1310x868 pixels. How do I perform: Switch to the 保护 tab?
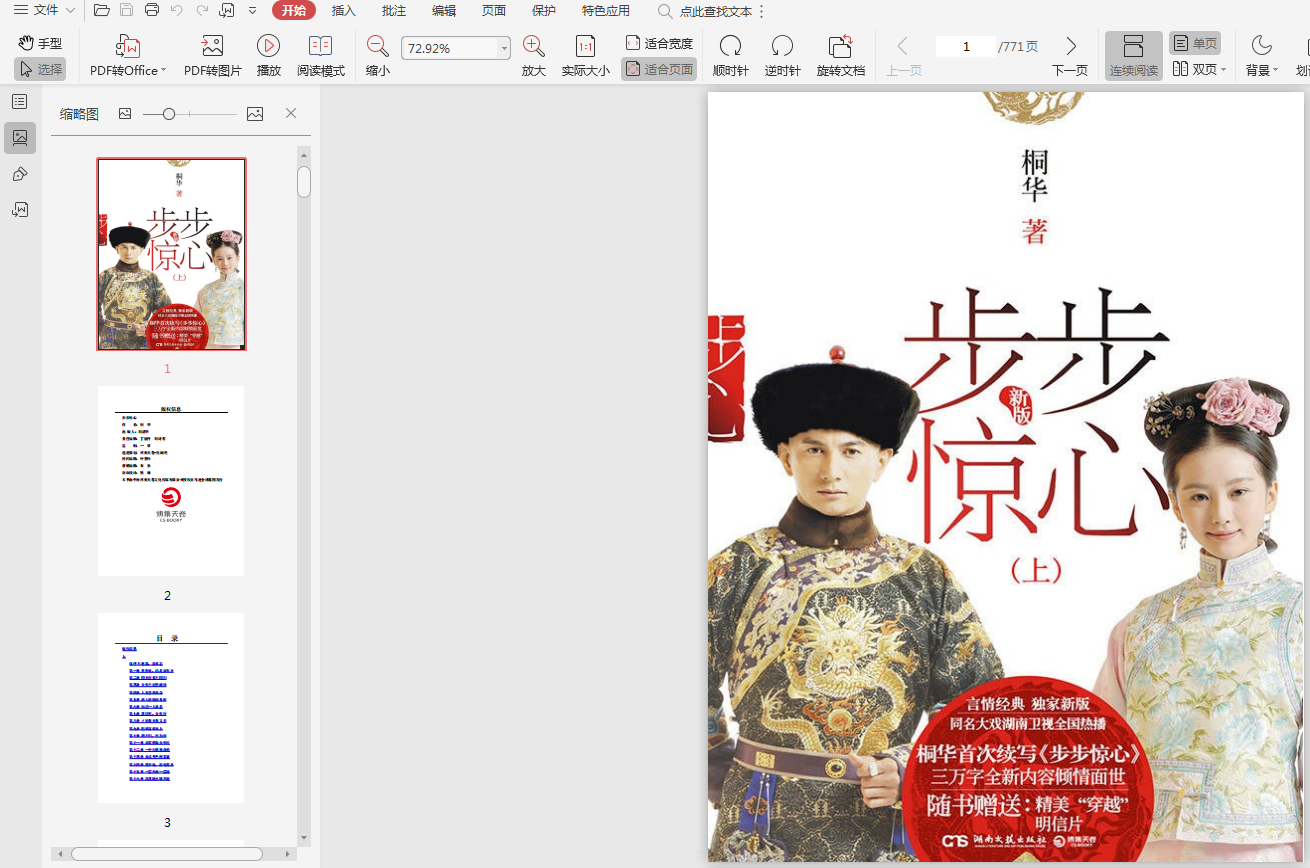[544, 11]
